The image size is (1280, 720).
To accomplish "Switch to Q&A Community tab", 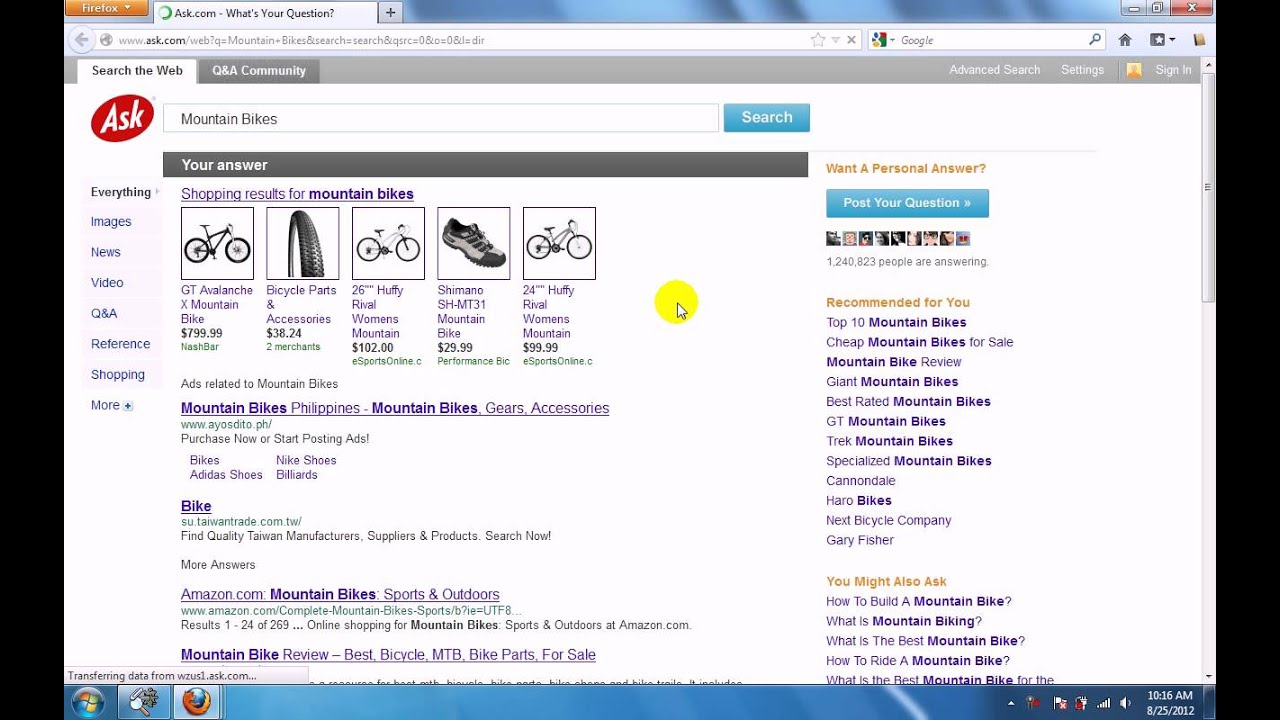I will coord(259,71).
